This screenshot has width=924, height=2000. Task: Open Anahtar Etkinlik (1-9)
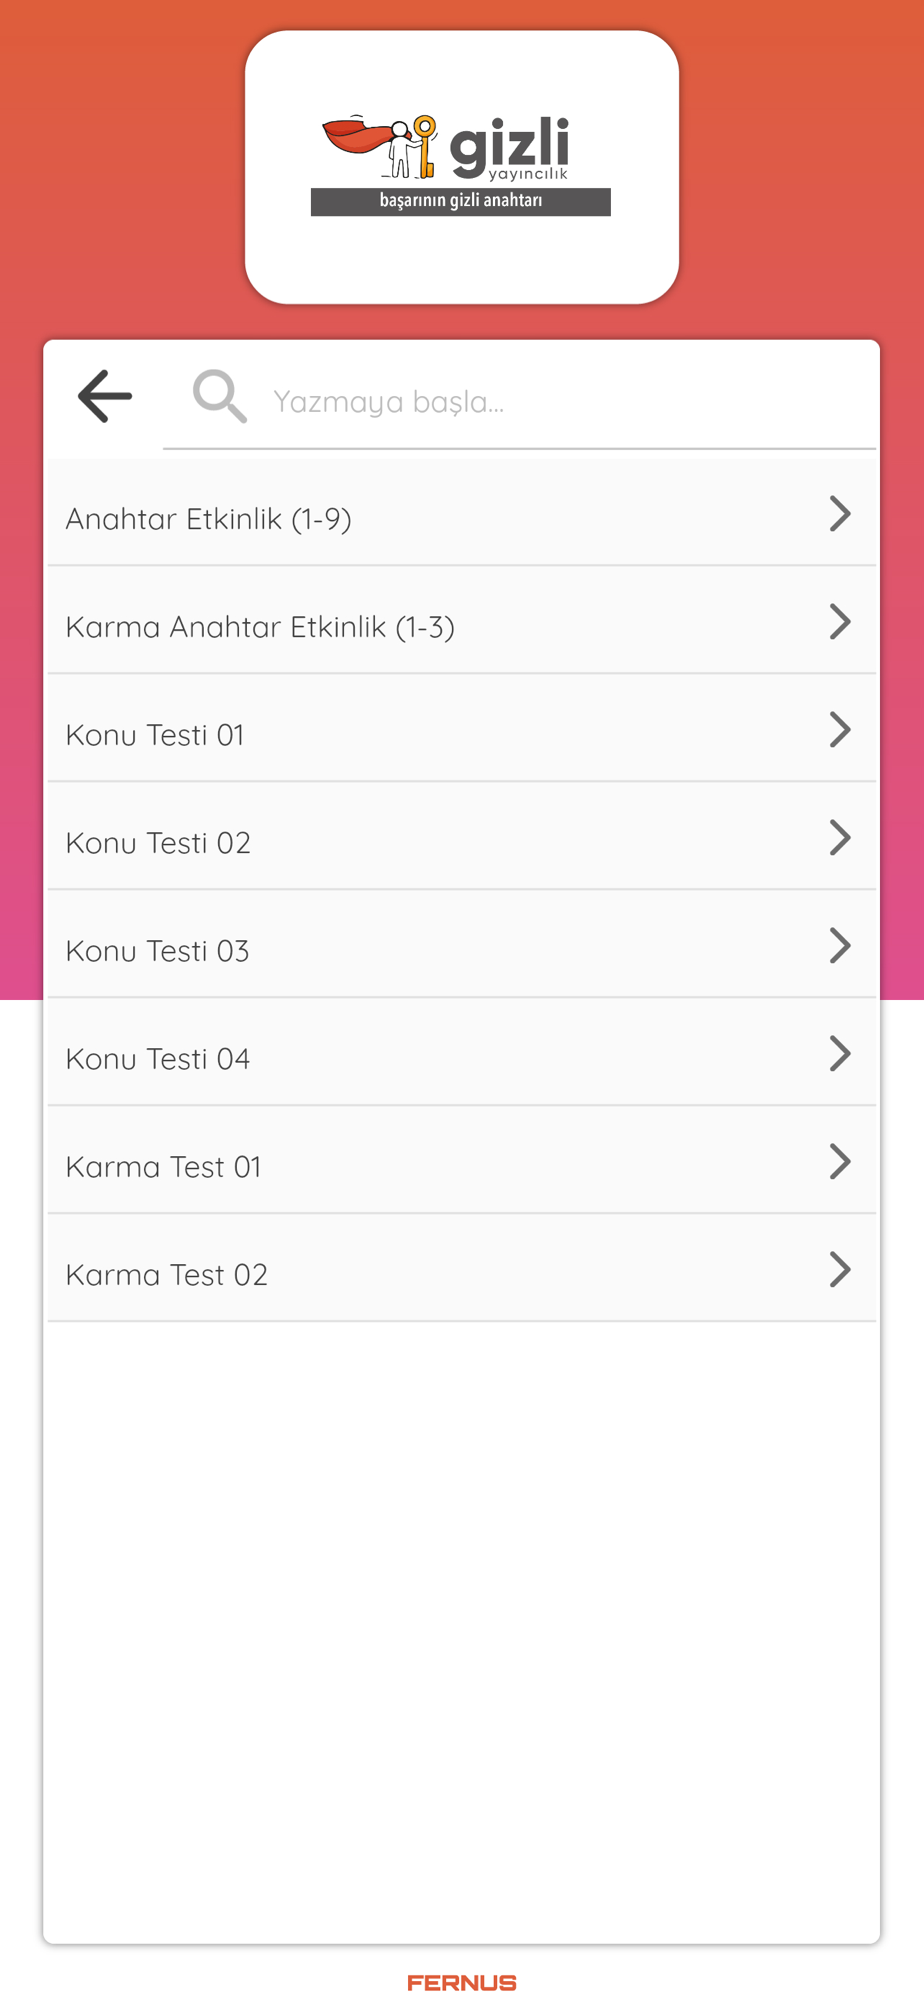(x=462, y=513)
